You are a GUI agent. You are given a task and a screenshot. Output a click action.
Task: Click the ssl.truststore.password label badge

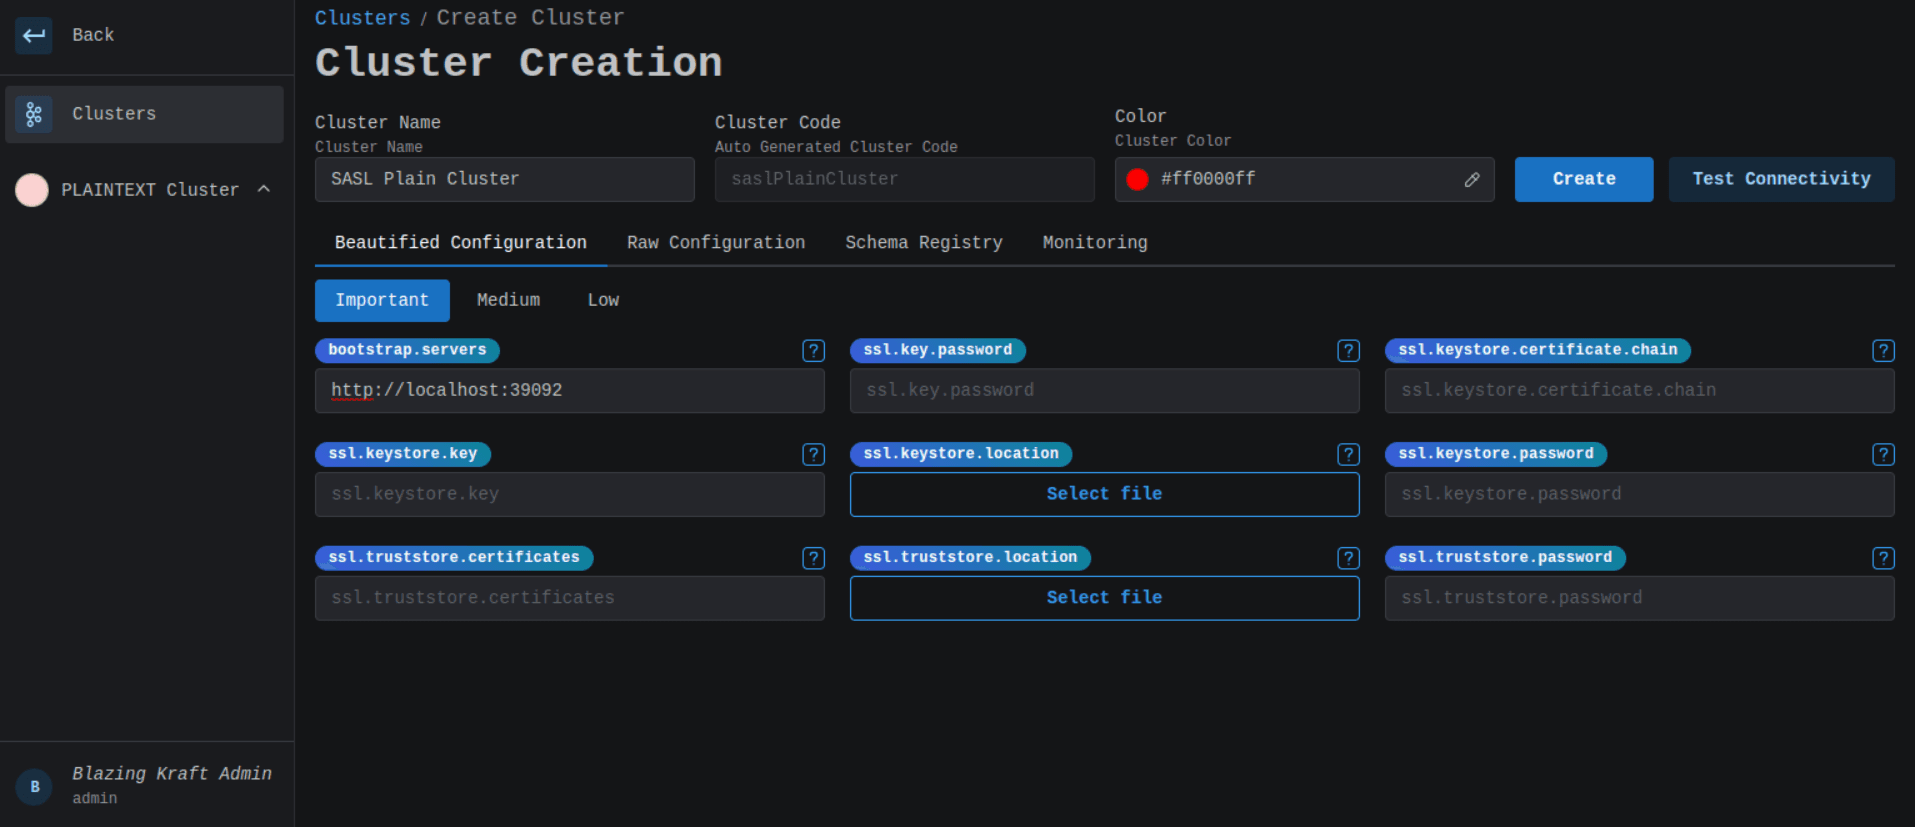point(1505,558)
